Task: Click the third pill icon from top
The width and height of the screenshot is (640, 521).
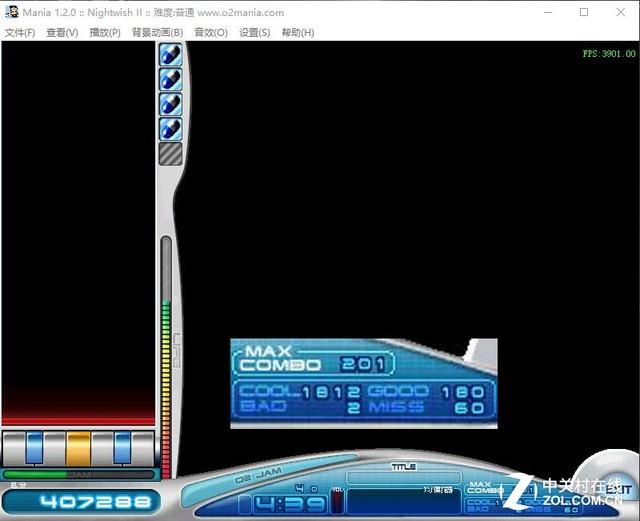Action: [x=170, y=104]
